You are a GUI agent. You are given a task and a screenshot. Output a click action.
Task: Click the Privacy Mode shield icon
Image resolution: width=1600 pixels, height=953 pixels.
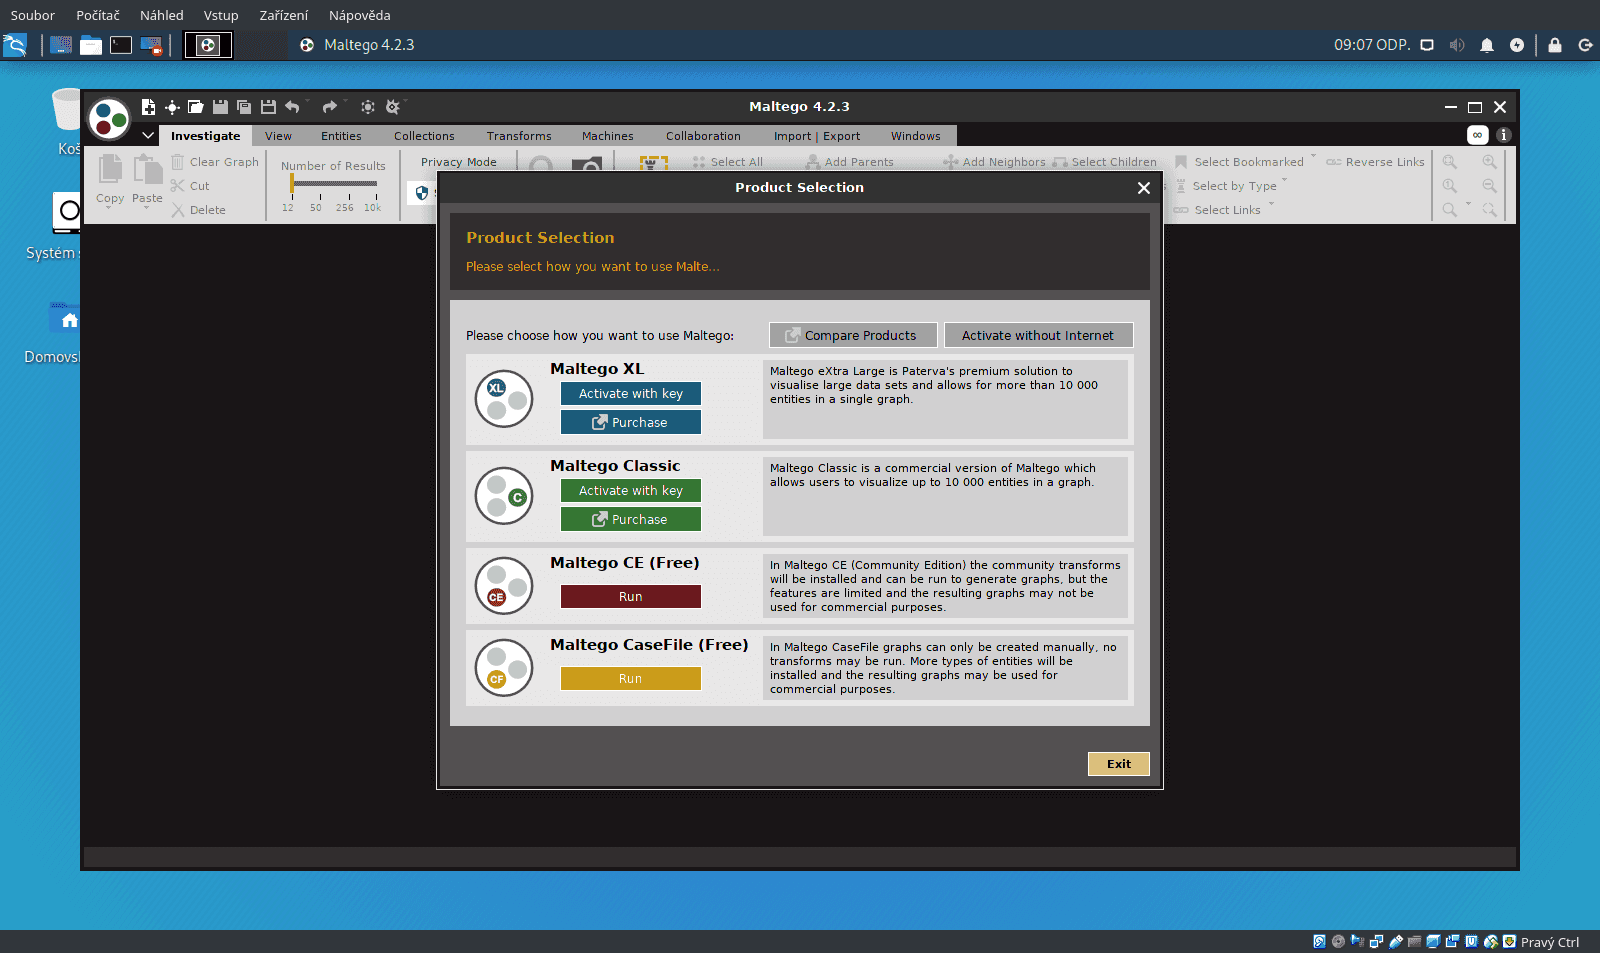(x=422, y=193)
